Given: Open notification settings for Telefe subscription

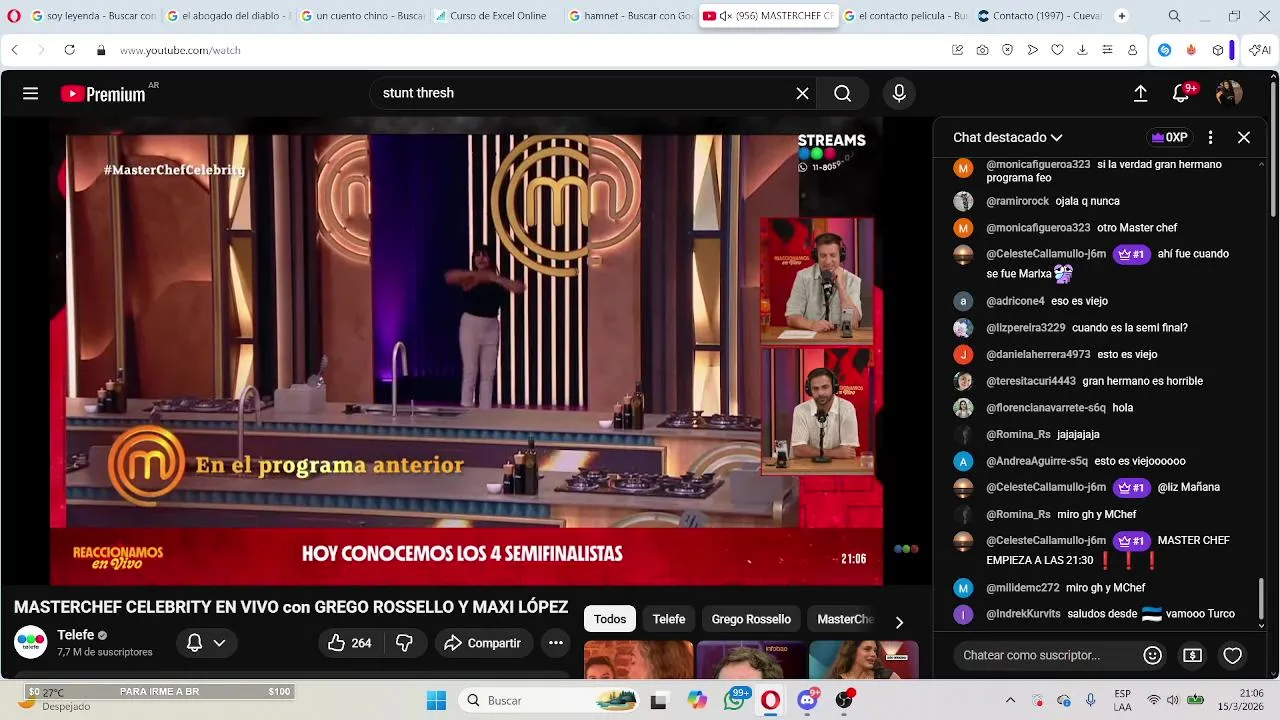Looking at the screenshot, I should tap(207, 643).
